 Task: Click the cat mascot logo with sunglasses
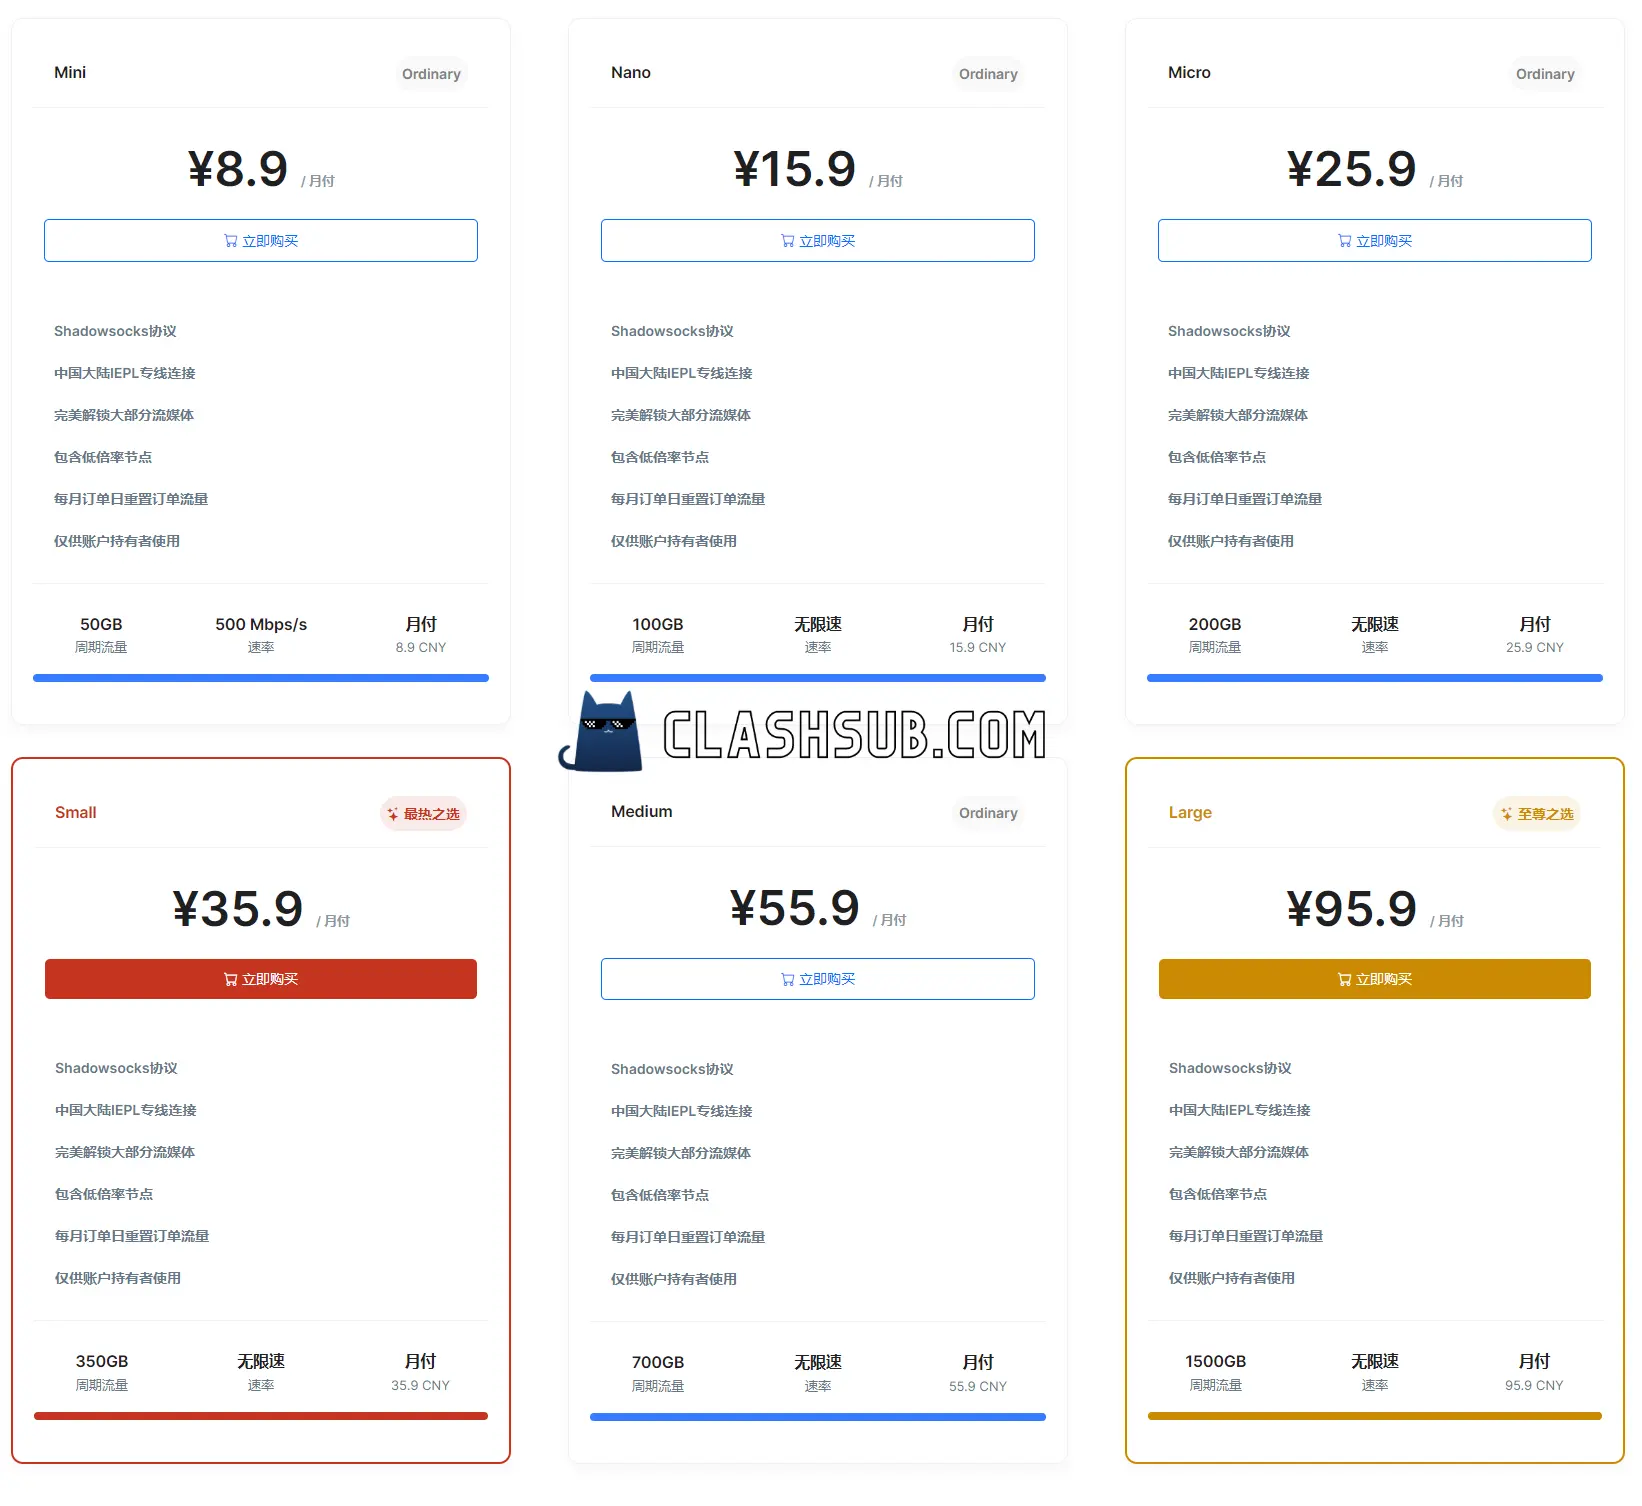click(x=602, y=734)
